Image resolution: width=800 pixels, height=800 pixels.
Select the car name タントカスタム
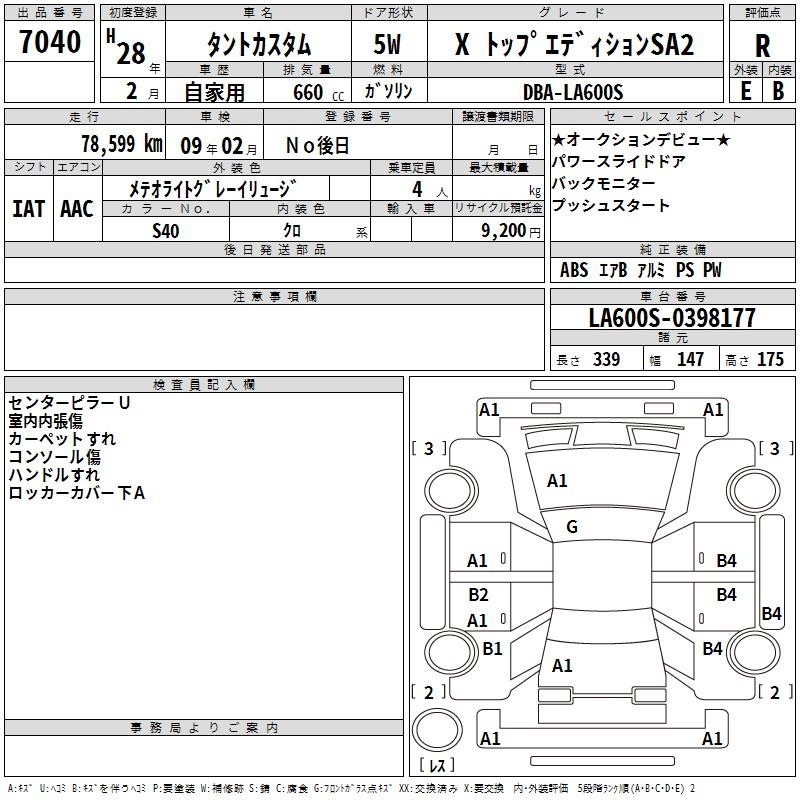[x=258, y=45]
